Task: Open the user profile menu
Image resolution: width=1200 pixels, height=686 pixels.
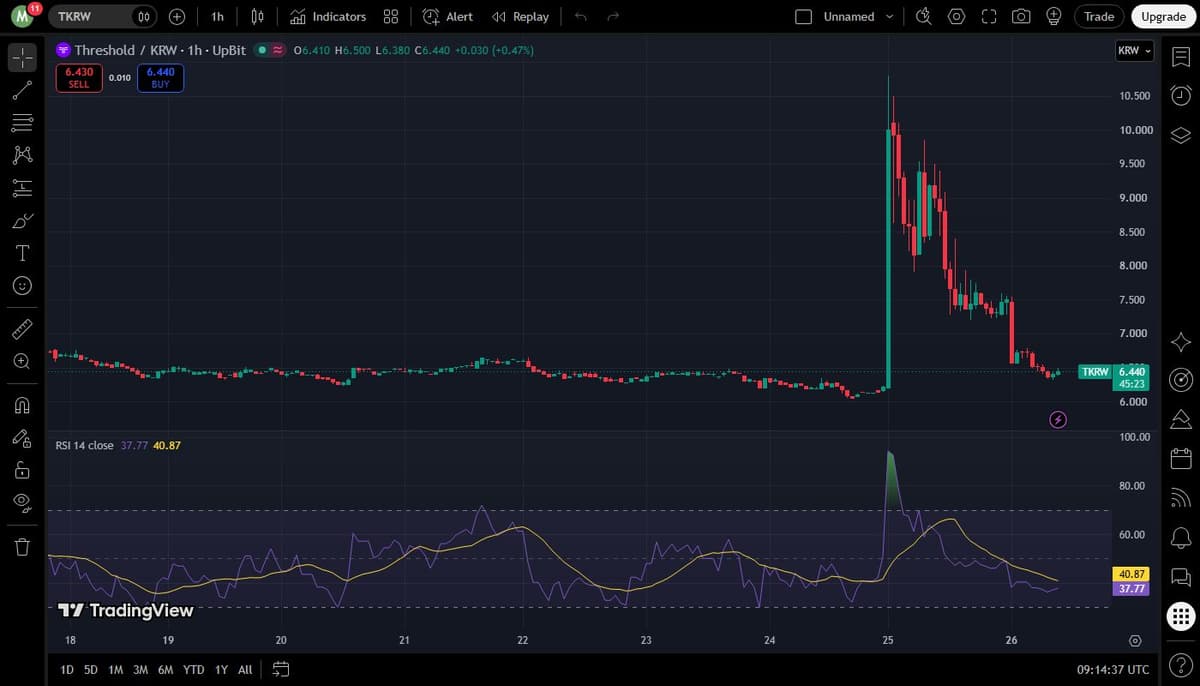Action: [x=23, y=16]
